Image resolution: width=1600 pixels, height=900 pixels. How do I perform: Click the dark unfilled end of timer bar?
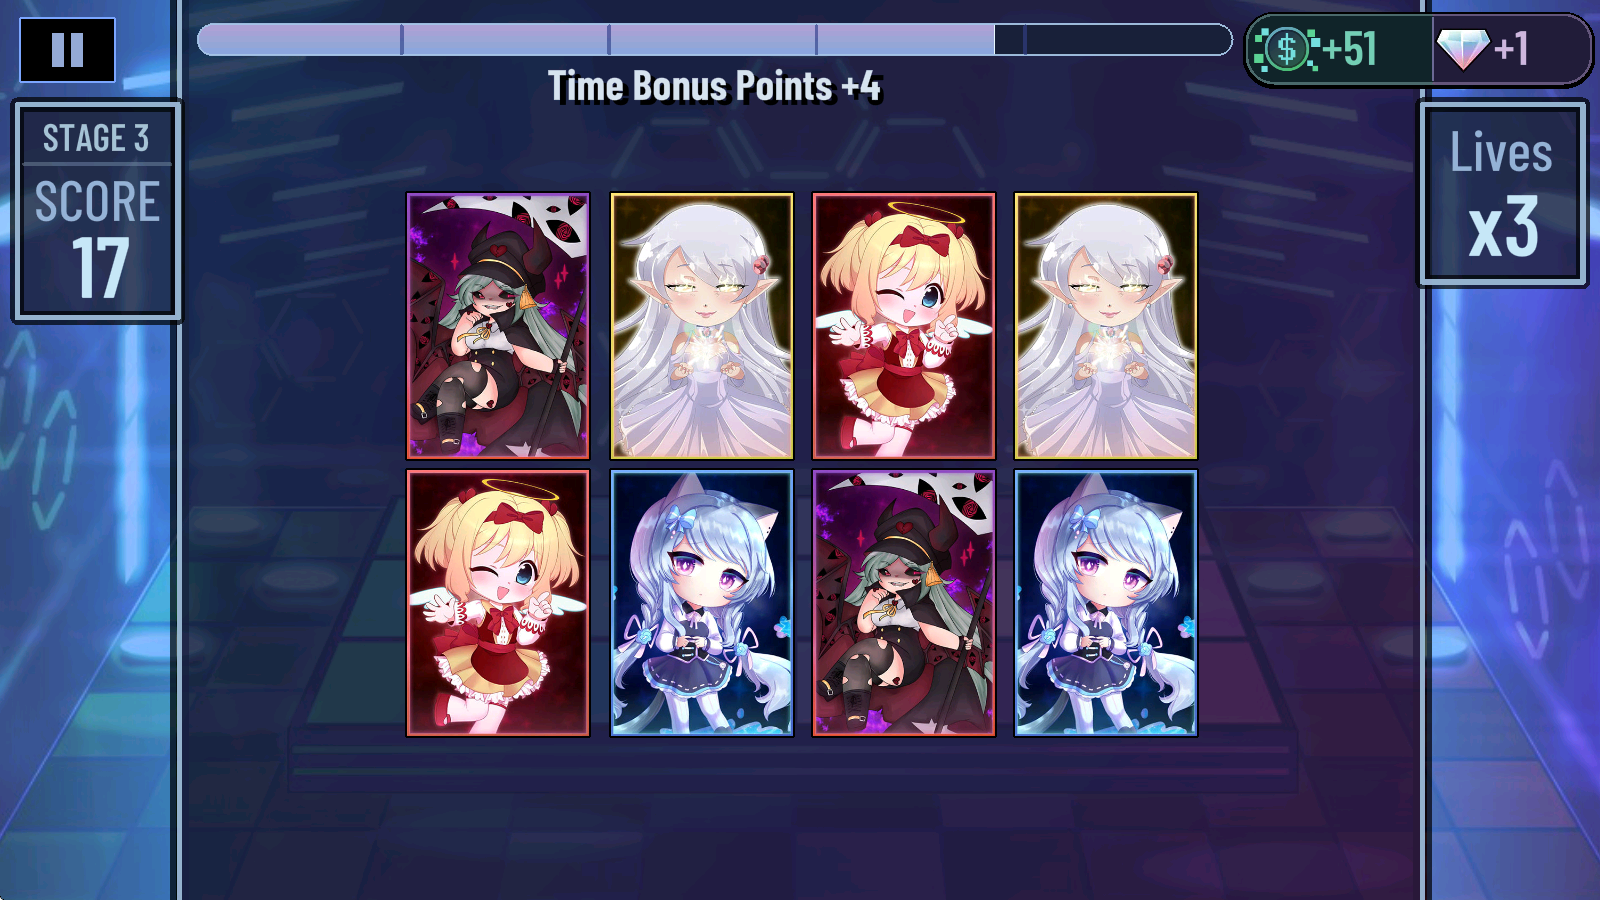pos(1113,40)
